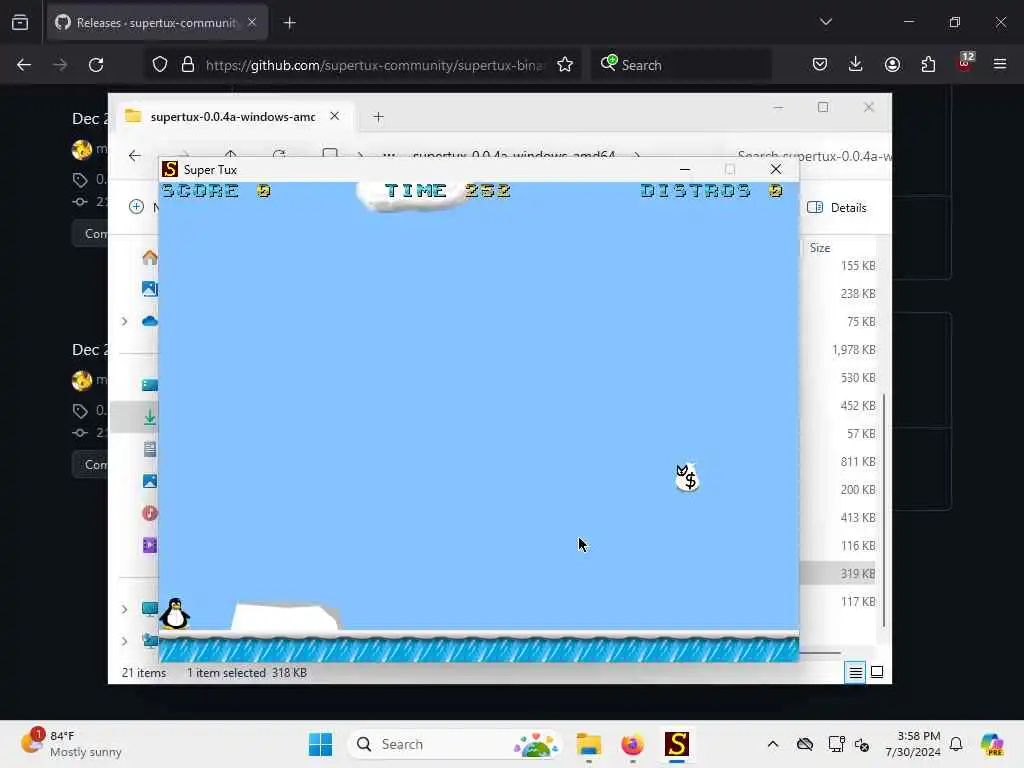The width and height of the screenshot is (1024, 768).
Task: Open a new Firefox tab
Action: (x=290, y=23)
